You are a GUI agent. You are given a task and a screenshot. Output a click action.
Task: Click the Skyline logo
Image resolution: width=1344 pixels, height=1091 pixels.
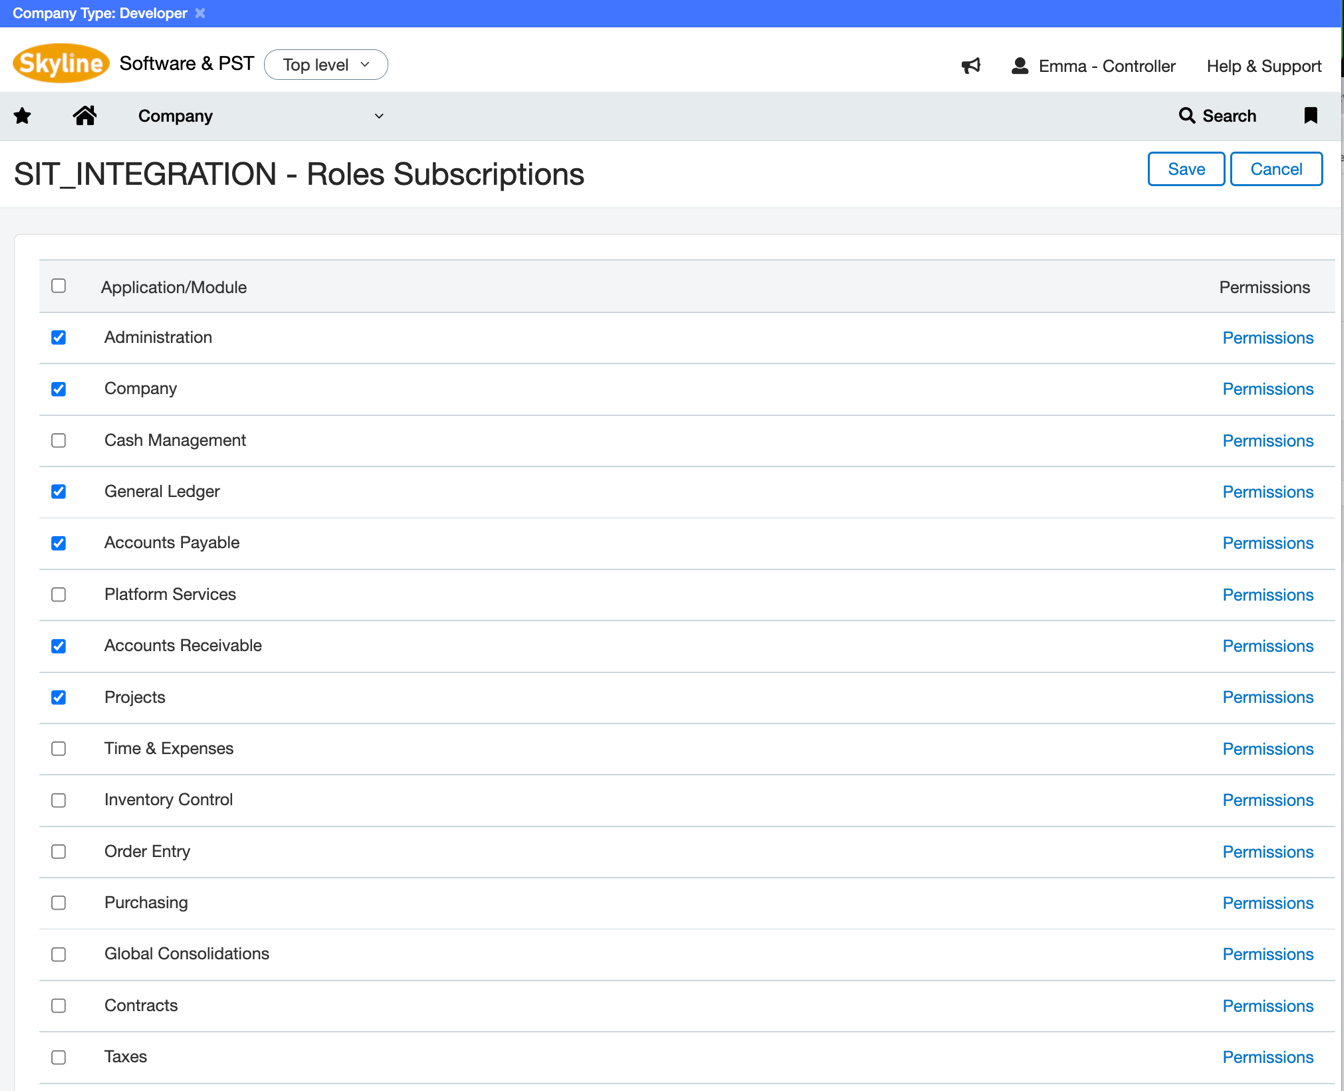click(x=61, y=64)
